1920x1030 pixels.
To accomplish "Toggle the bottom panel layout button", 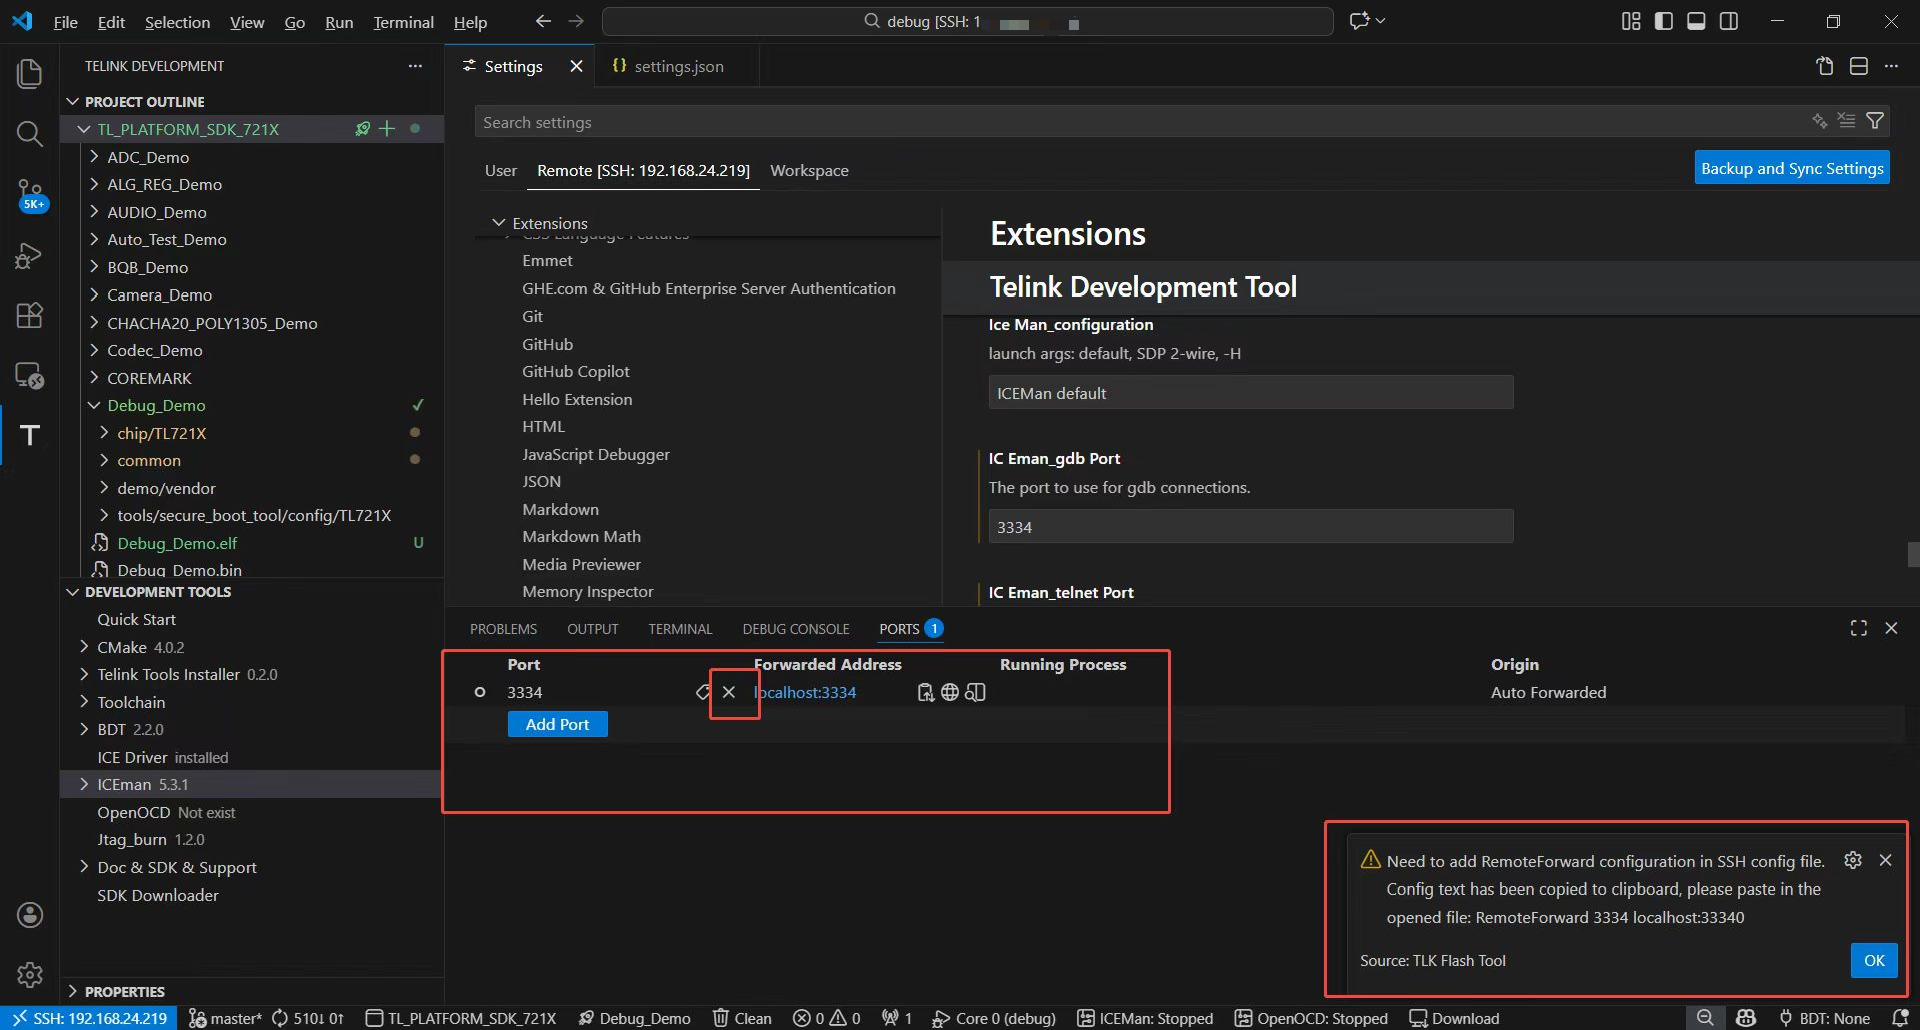I will [x=1696, y=21].
